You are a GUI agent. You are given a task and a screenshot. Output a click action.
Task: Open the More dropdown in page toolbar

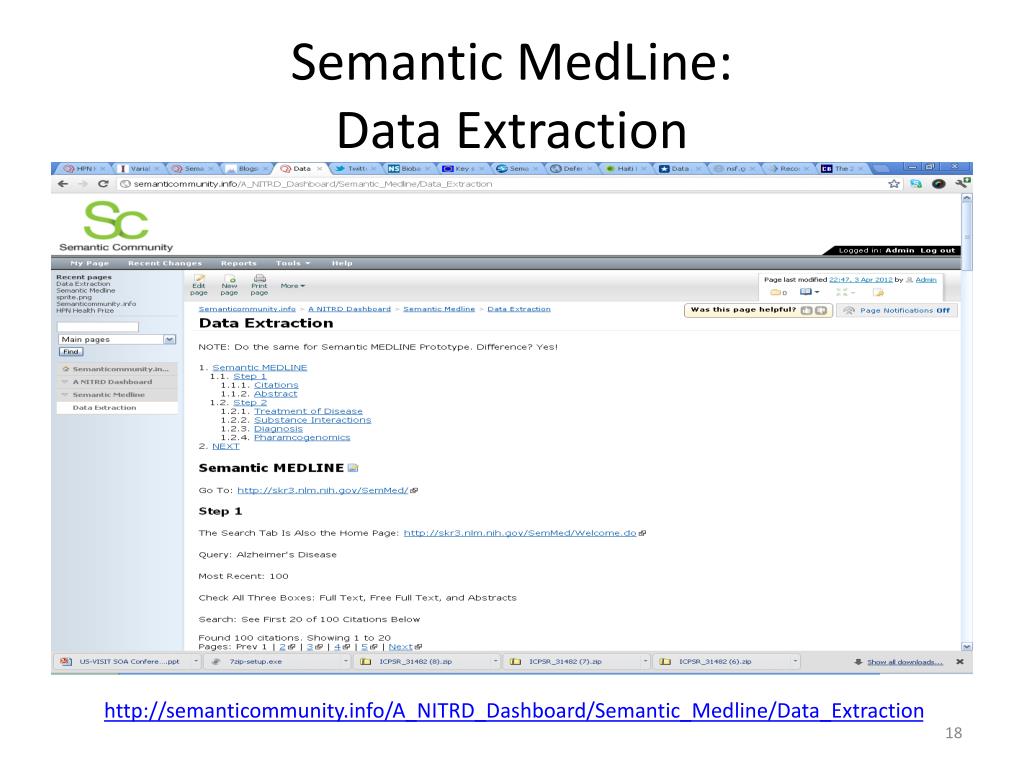coord(293,286)
